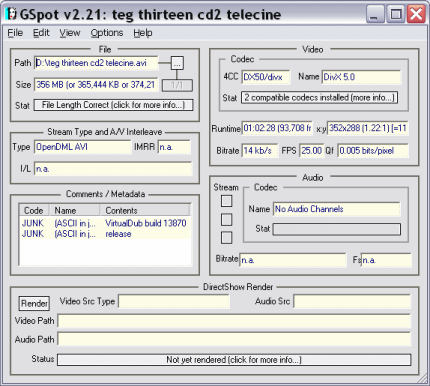Tick the second audio Stream checkbox
This screenshot has height=386, width=430.
point(227,219)
